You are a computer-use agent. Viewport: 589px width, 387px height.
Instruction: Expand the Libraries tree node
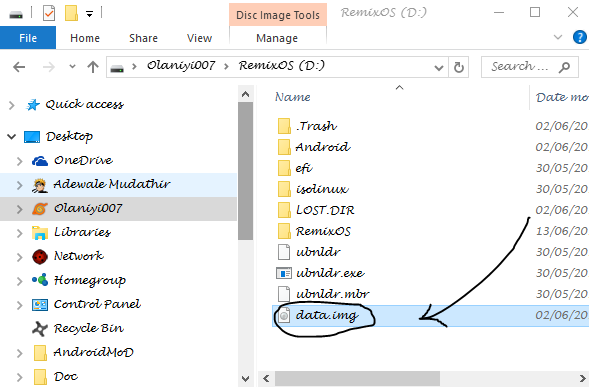[x=20, y=233]
